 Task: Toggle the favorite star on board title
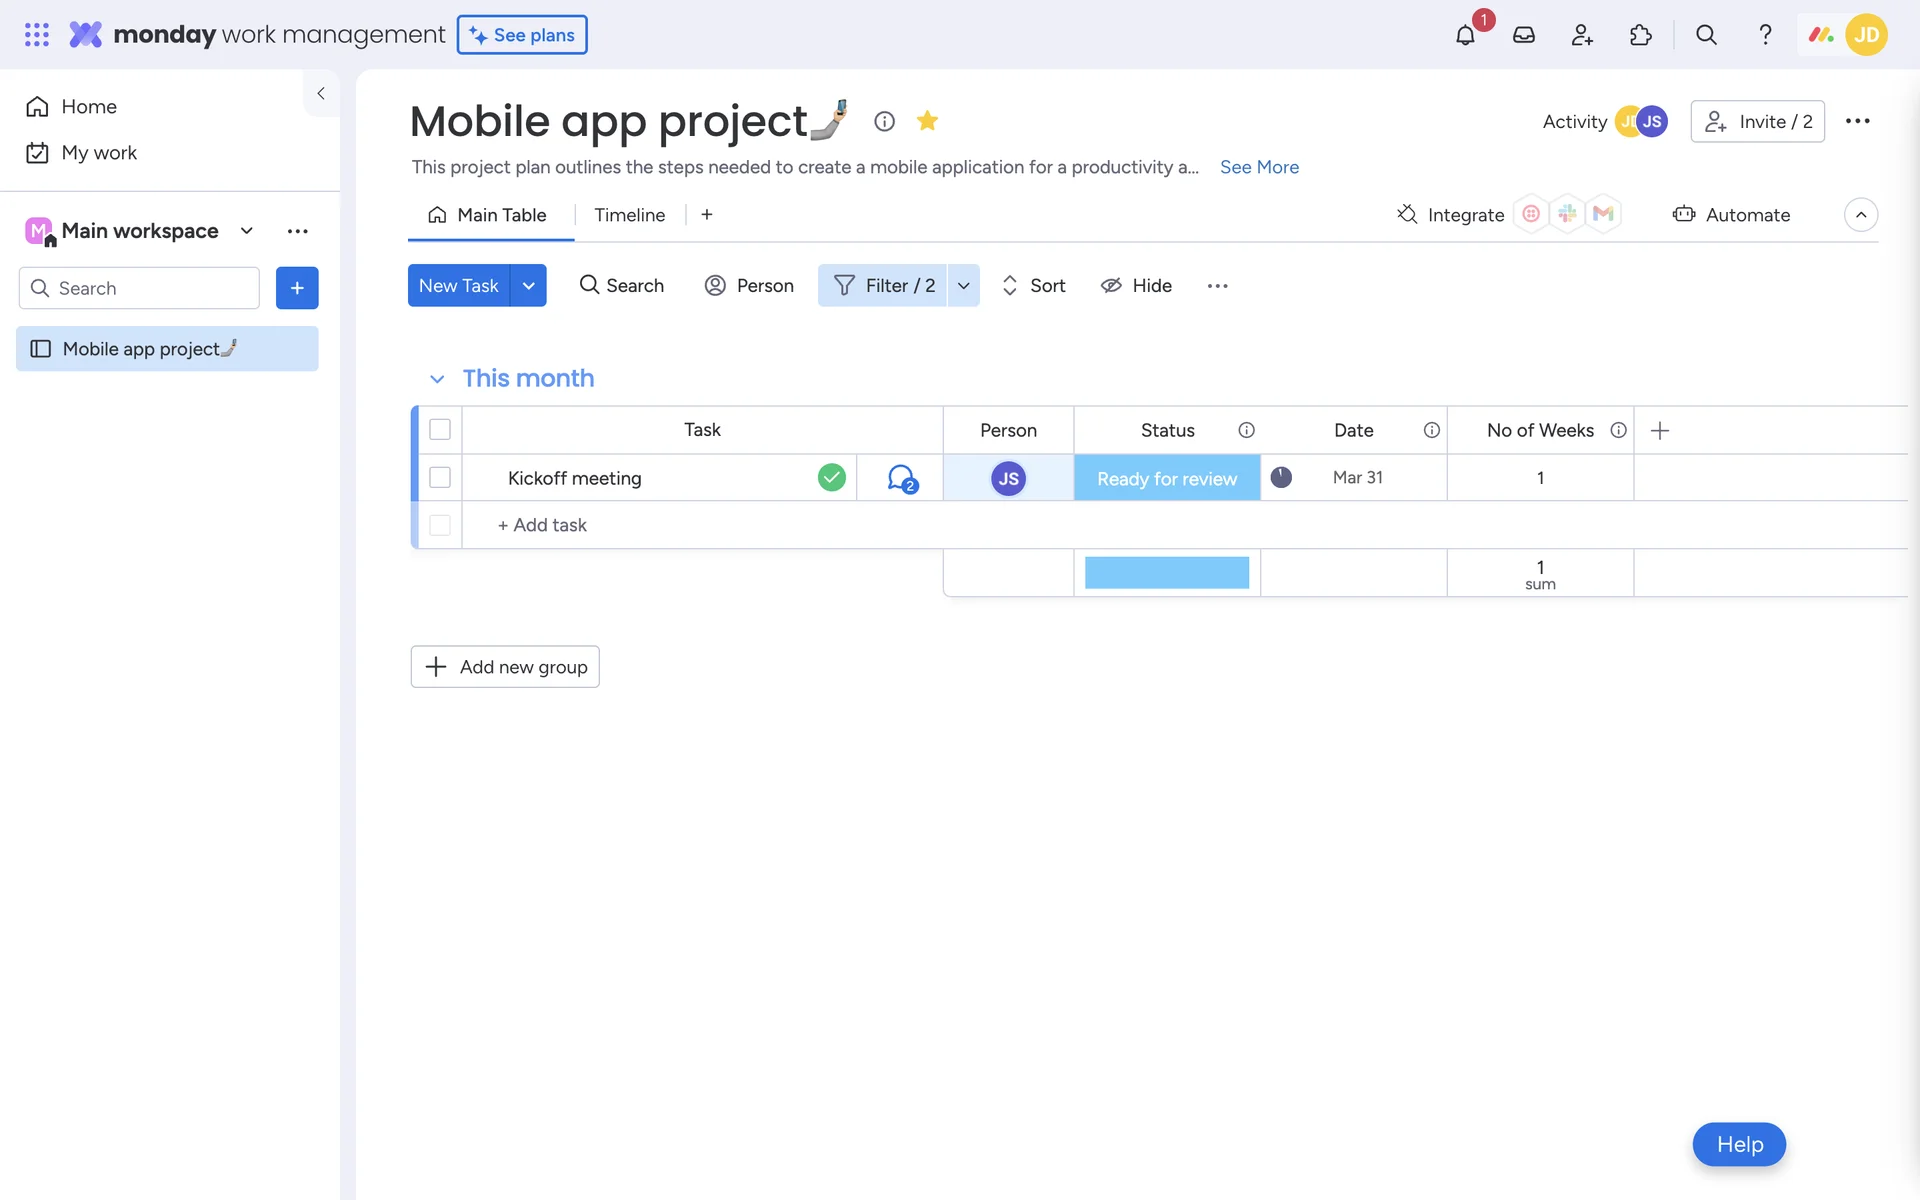pyautogui.click(x=927, y=121)
